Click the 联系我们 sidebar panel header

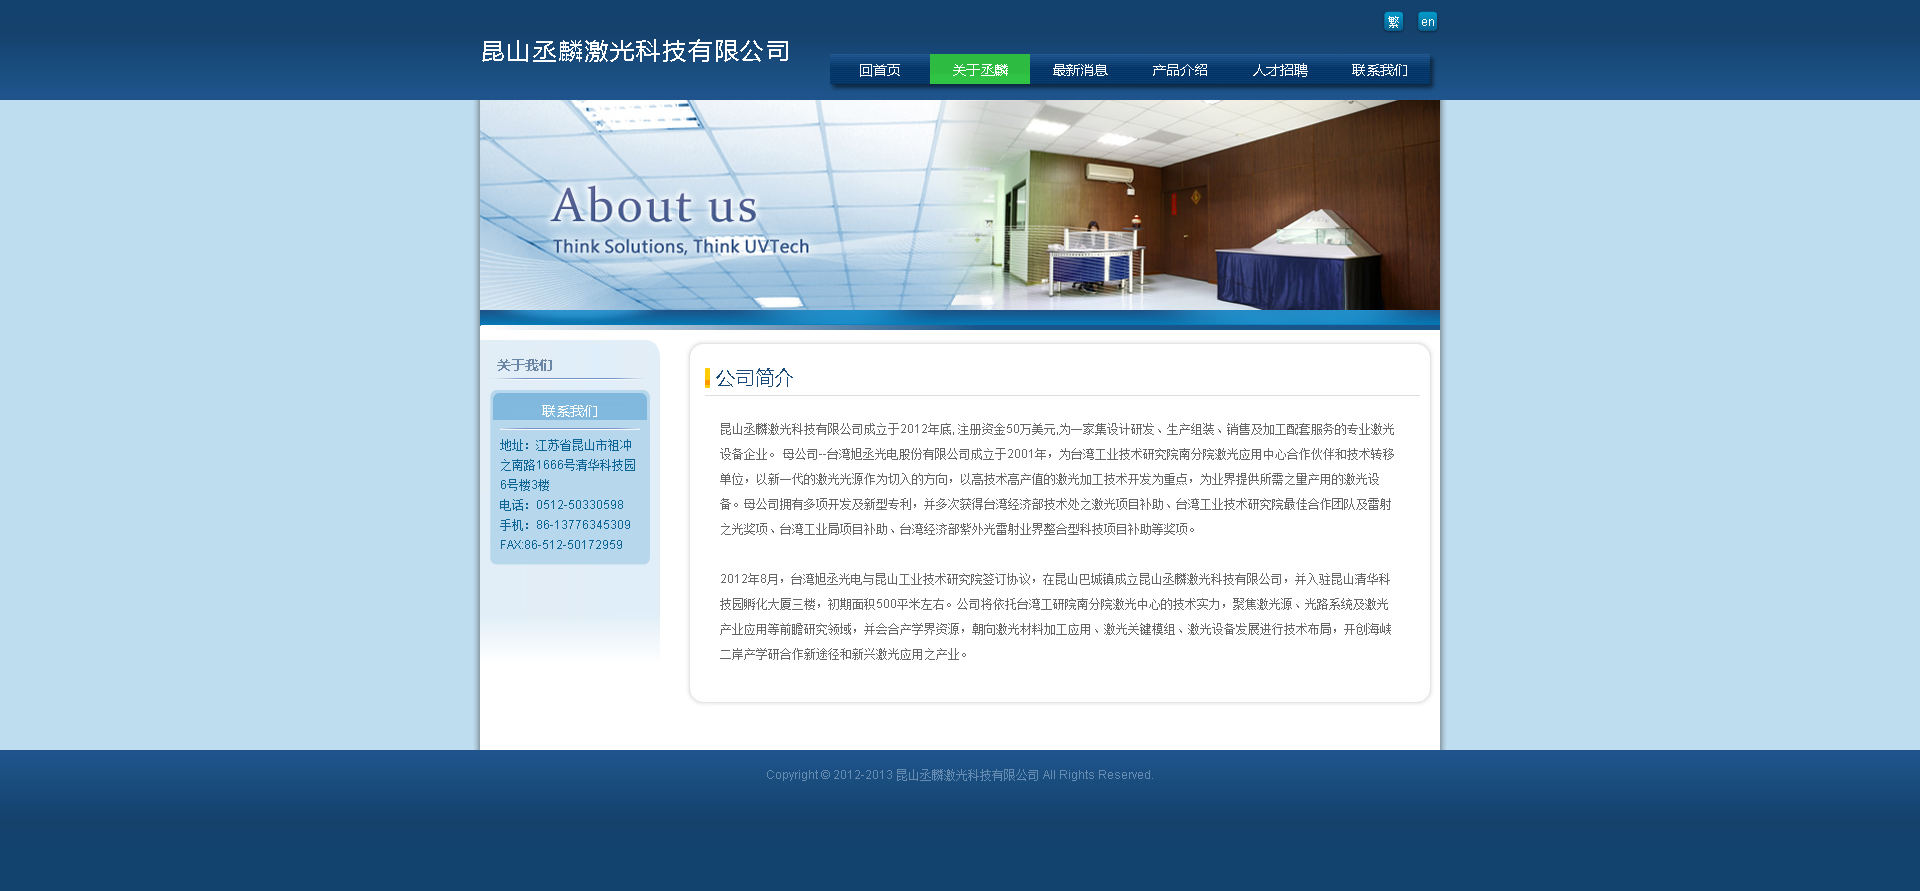[x=569, y=410]
